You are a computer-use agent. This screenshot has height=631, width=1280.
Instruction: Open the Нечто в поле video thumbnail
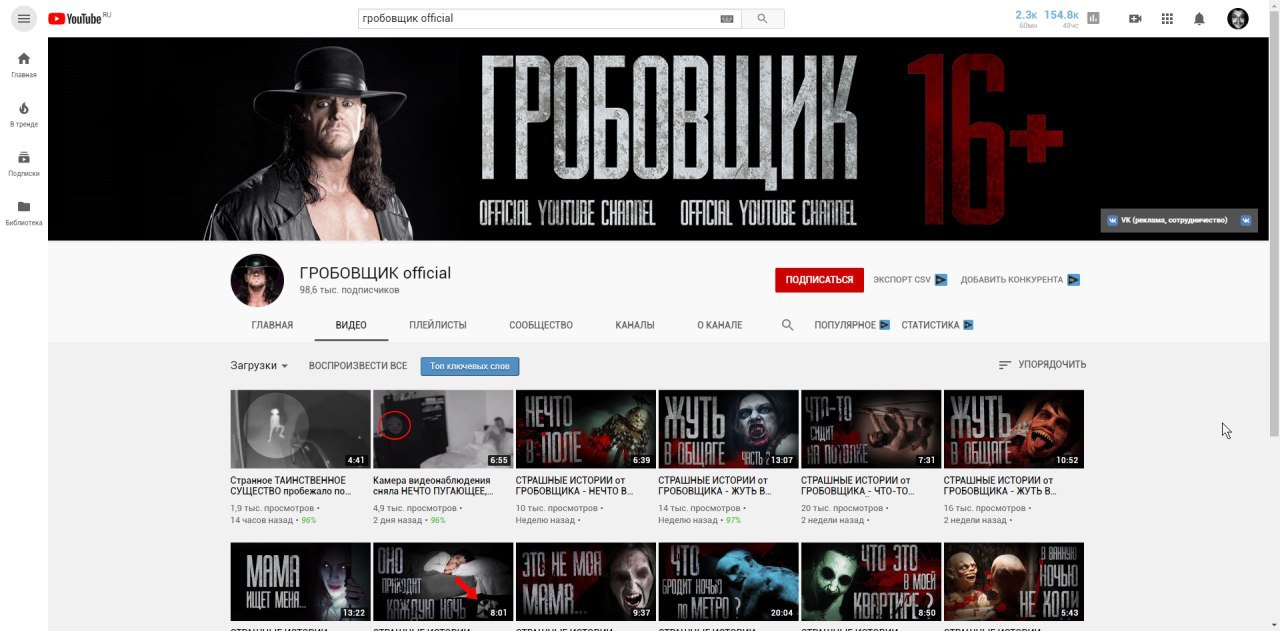coord(586,429)
